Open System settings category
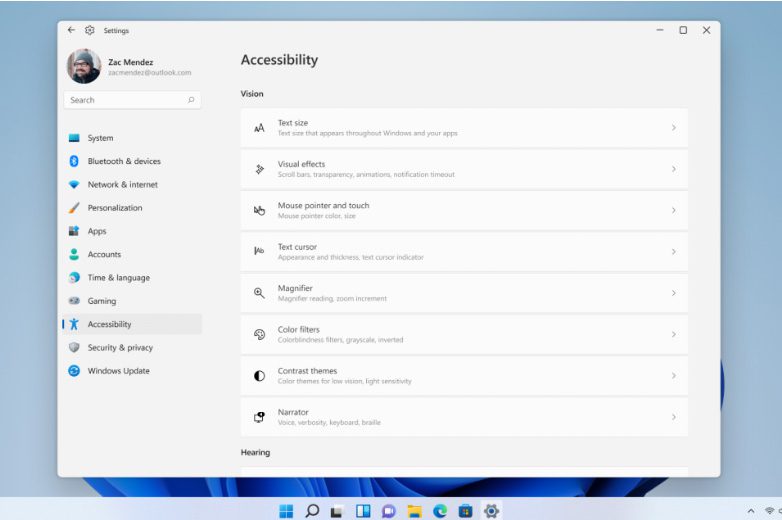 pyautogui.click(x=100, y=138)
